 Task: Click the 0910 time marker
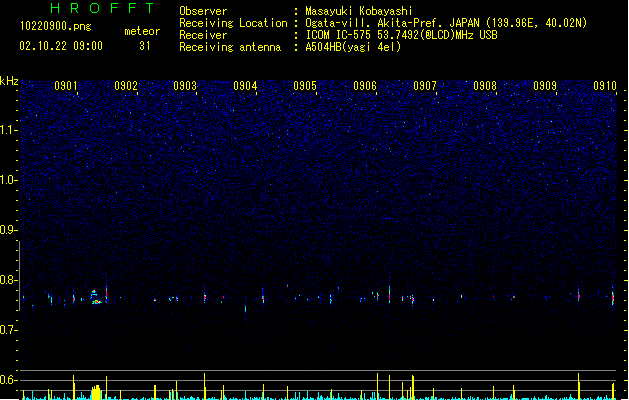coord(605,86)
